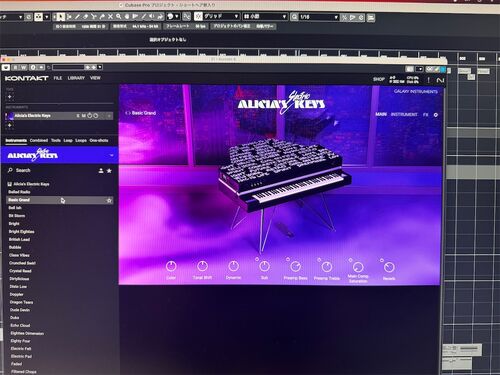The height and width of the screenshot is (375, 500).
Task: Click the Basic Grand preset name display
Action: tap(144, 113)
